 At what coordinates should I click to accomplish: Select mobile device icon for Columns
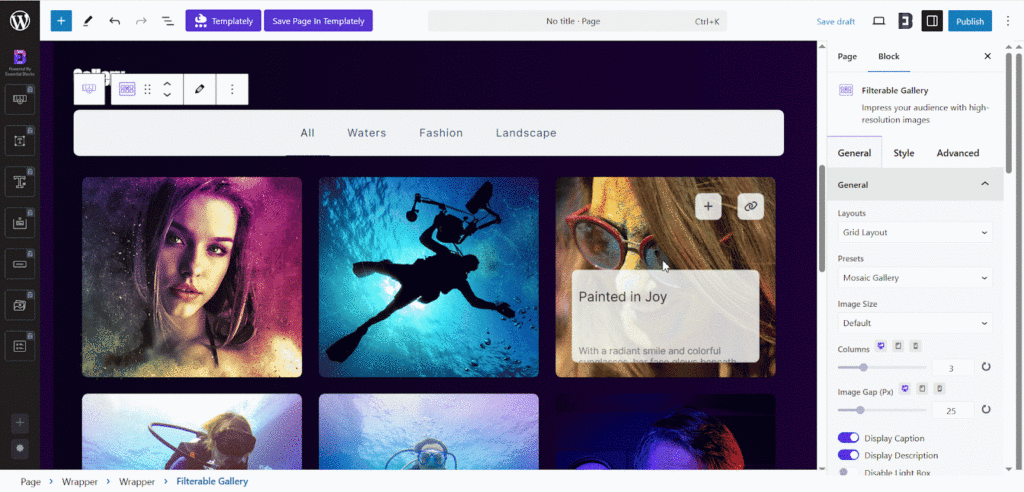[916, 346]
